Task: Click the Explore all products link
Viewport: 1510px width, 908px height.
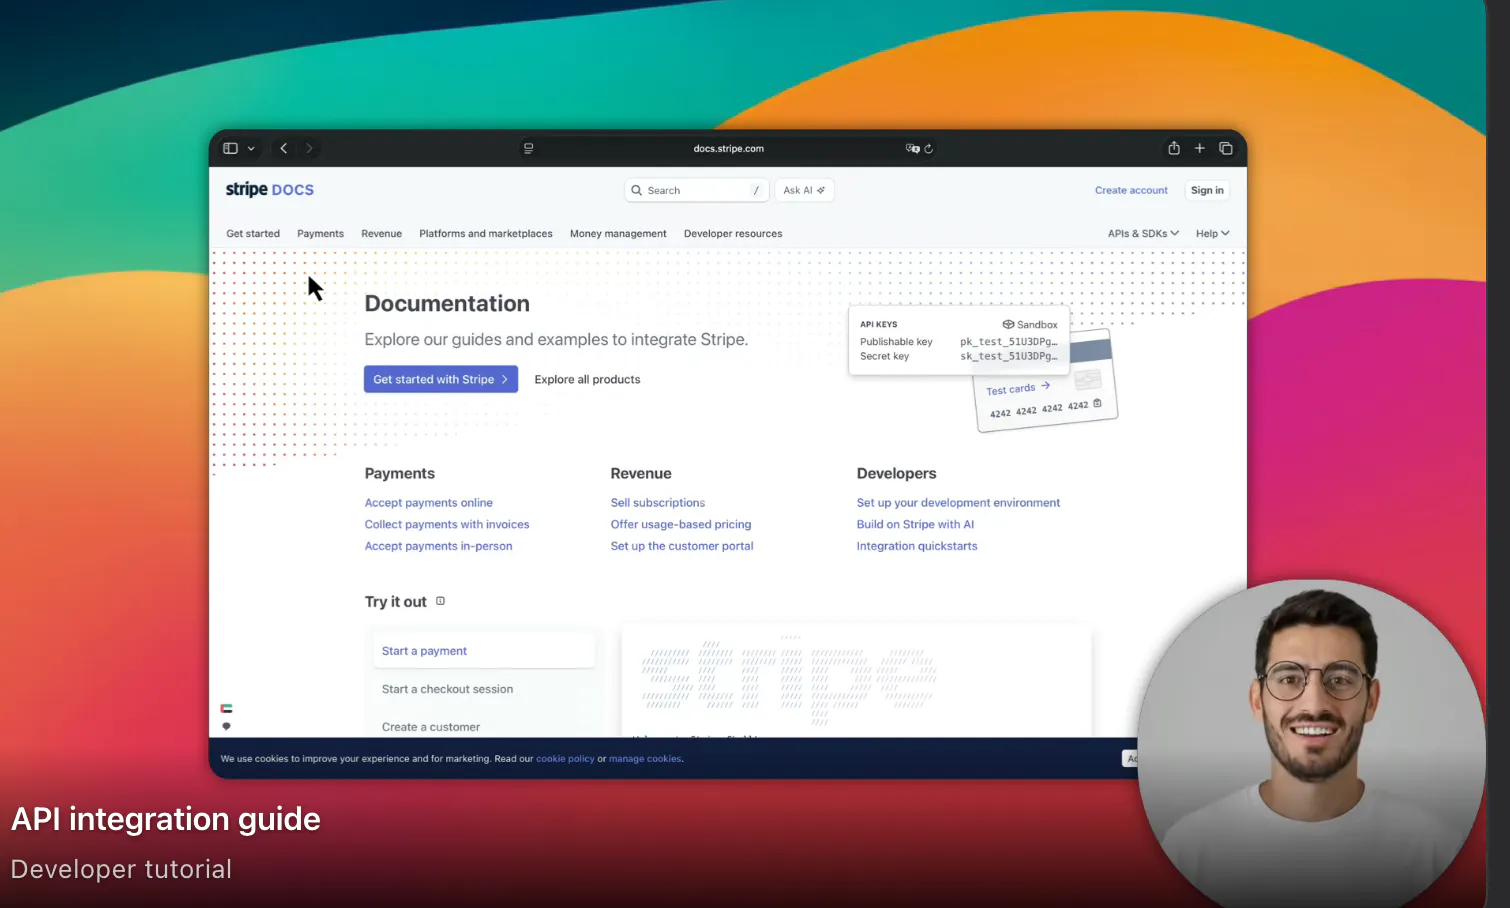Action: (587, 379)
